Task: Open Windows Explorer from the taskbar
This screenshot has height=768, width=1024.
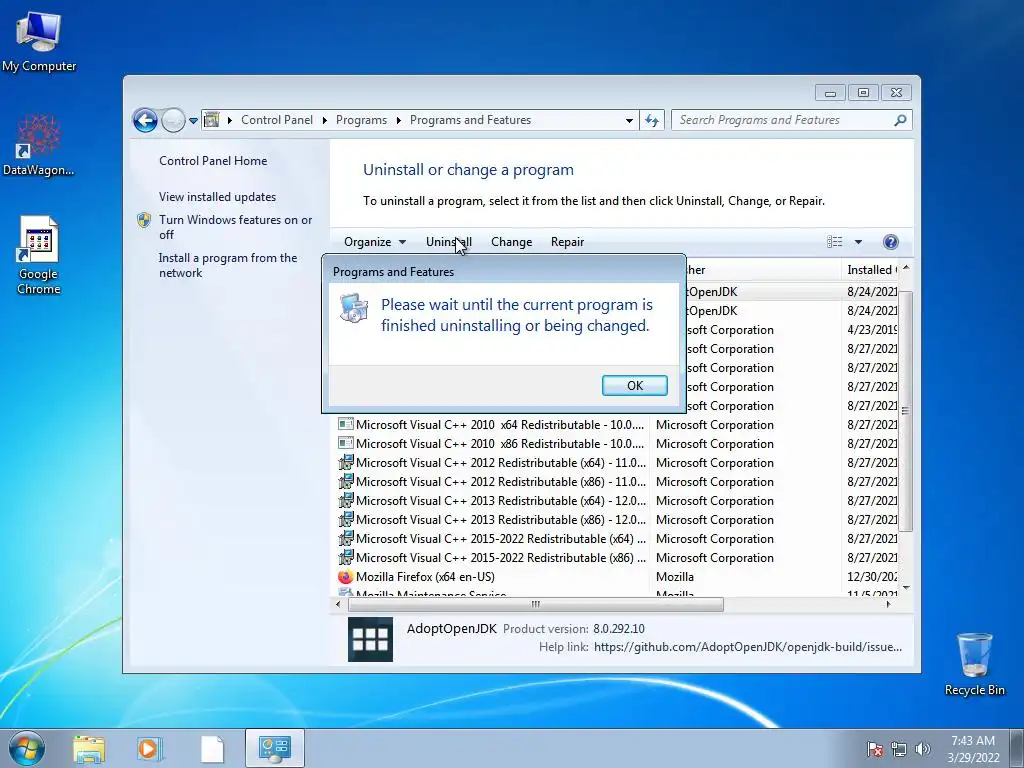Action: point(88,749)
